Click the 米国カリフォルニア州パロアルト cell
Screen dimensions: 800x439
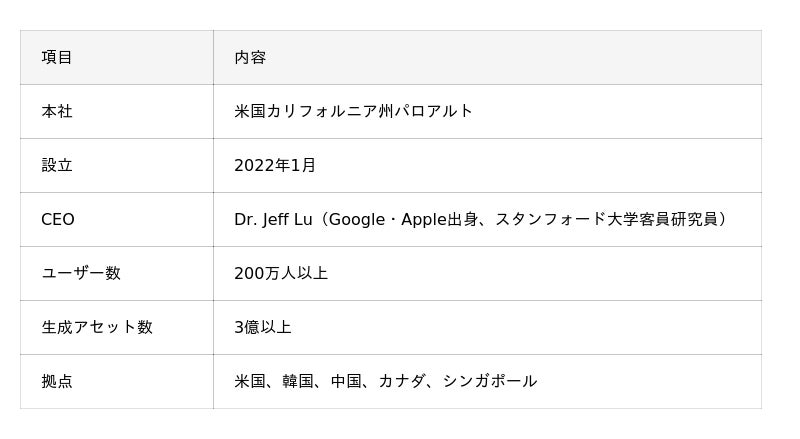pyautogui.click(x=353, y=112)
